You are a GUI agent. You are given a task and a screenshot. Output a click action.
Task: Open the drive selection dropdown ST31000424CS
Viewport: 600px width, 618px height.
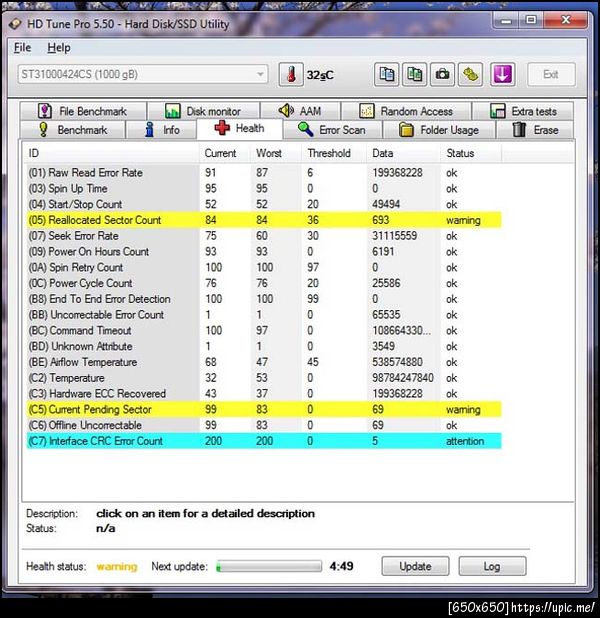point(143,74)
